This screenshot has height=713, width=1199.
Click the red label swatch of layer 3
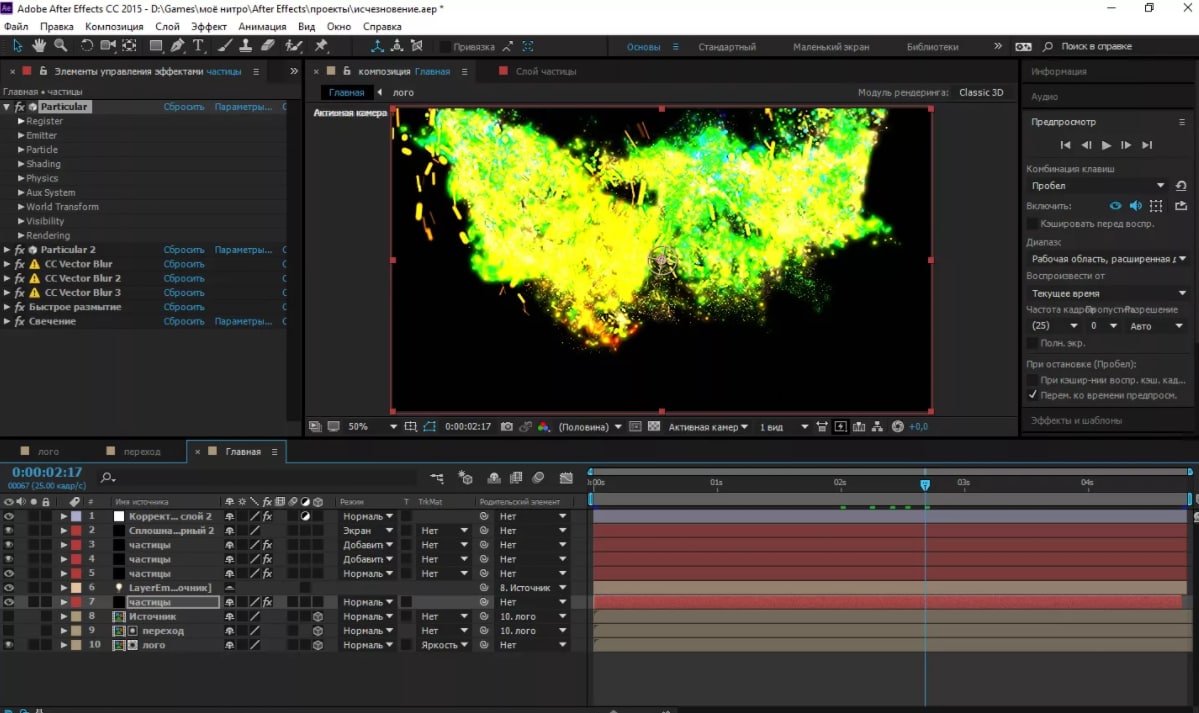coord(76,545)
